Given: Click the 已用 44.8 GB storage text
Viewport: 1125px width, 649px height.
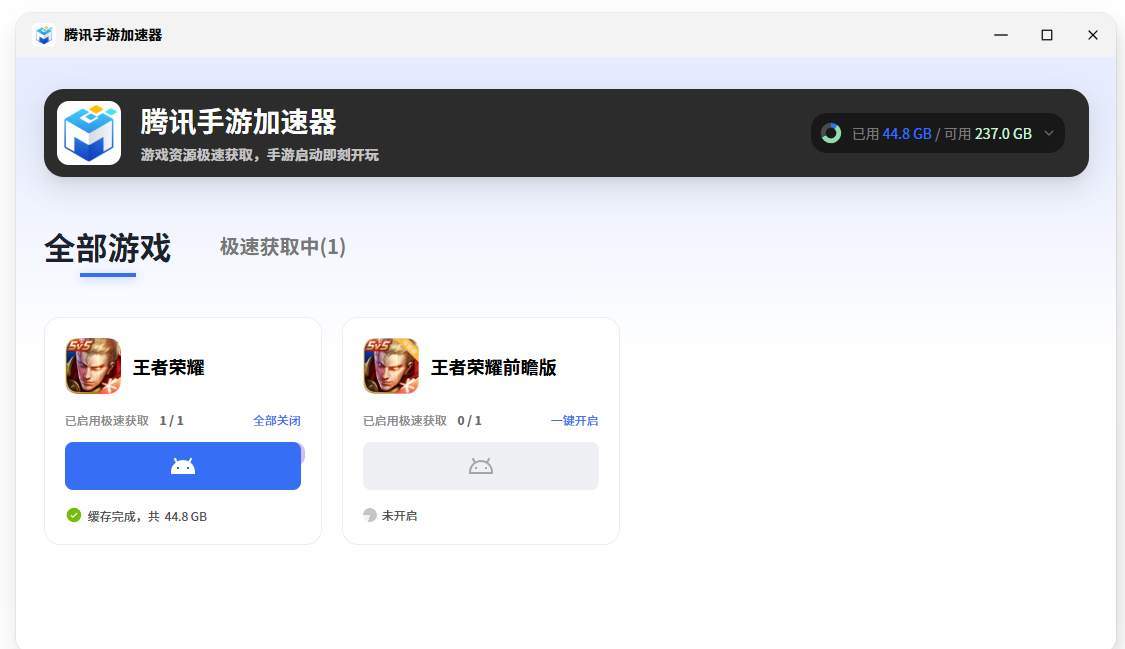Looking at the screenshot, I should [x=892, y=134].
